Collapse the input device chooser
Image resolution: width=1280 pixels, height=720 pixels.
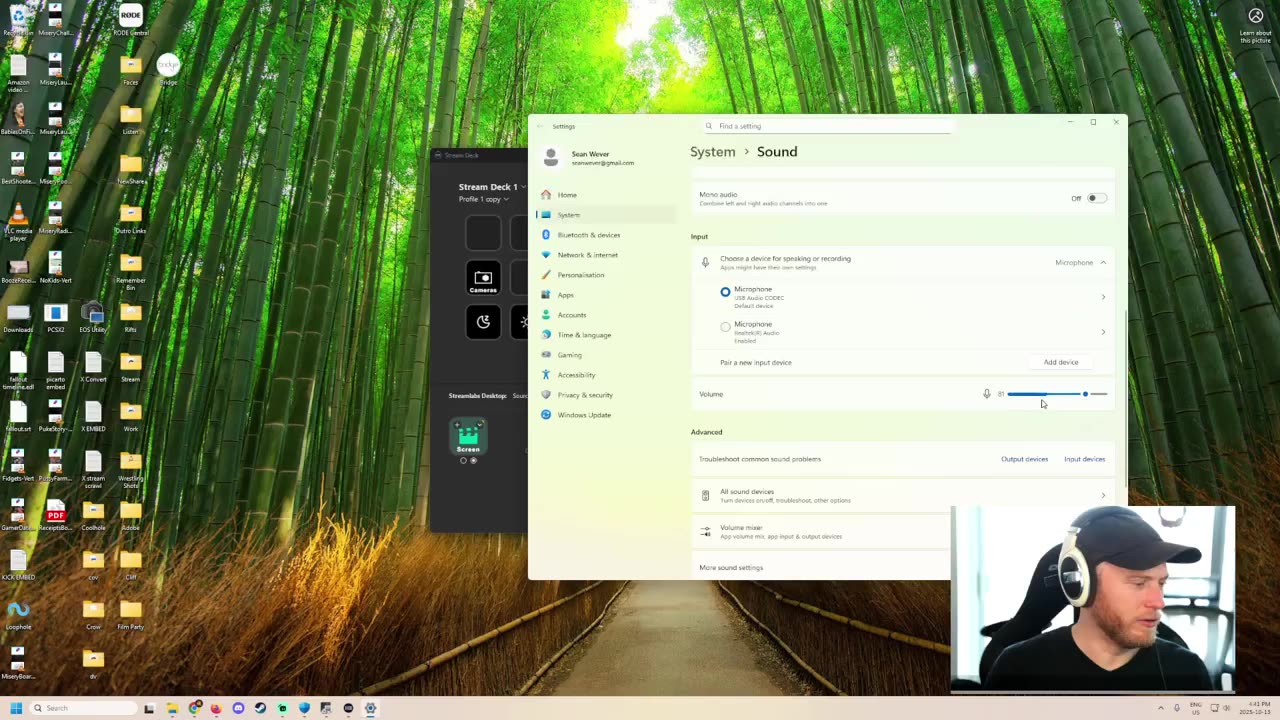coord(1103,263)
